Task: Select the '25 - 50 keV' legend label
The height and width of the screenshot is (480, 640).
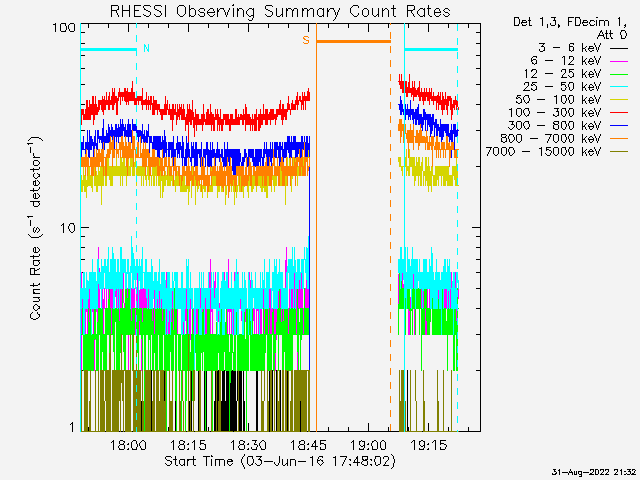Action: point(562,87)
